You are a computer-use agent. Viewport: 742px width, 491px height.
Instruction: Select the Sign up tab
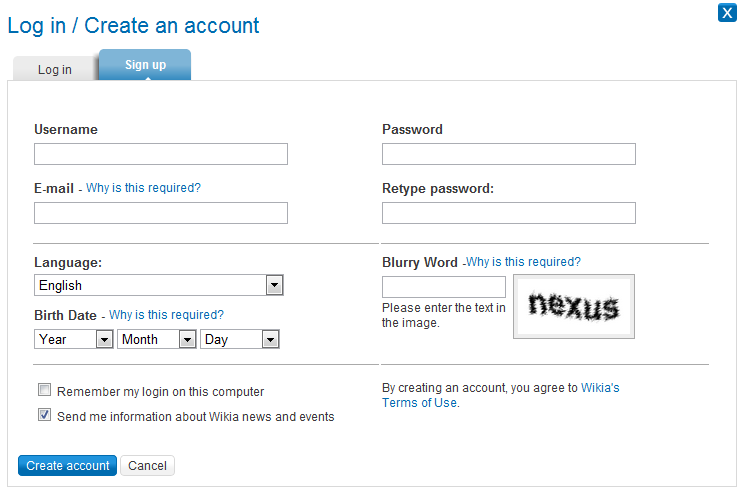pos(145,65)
